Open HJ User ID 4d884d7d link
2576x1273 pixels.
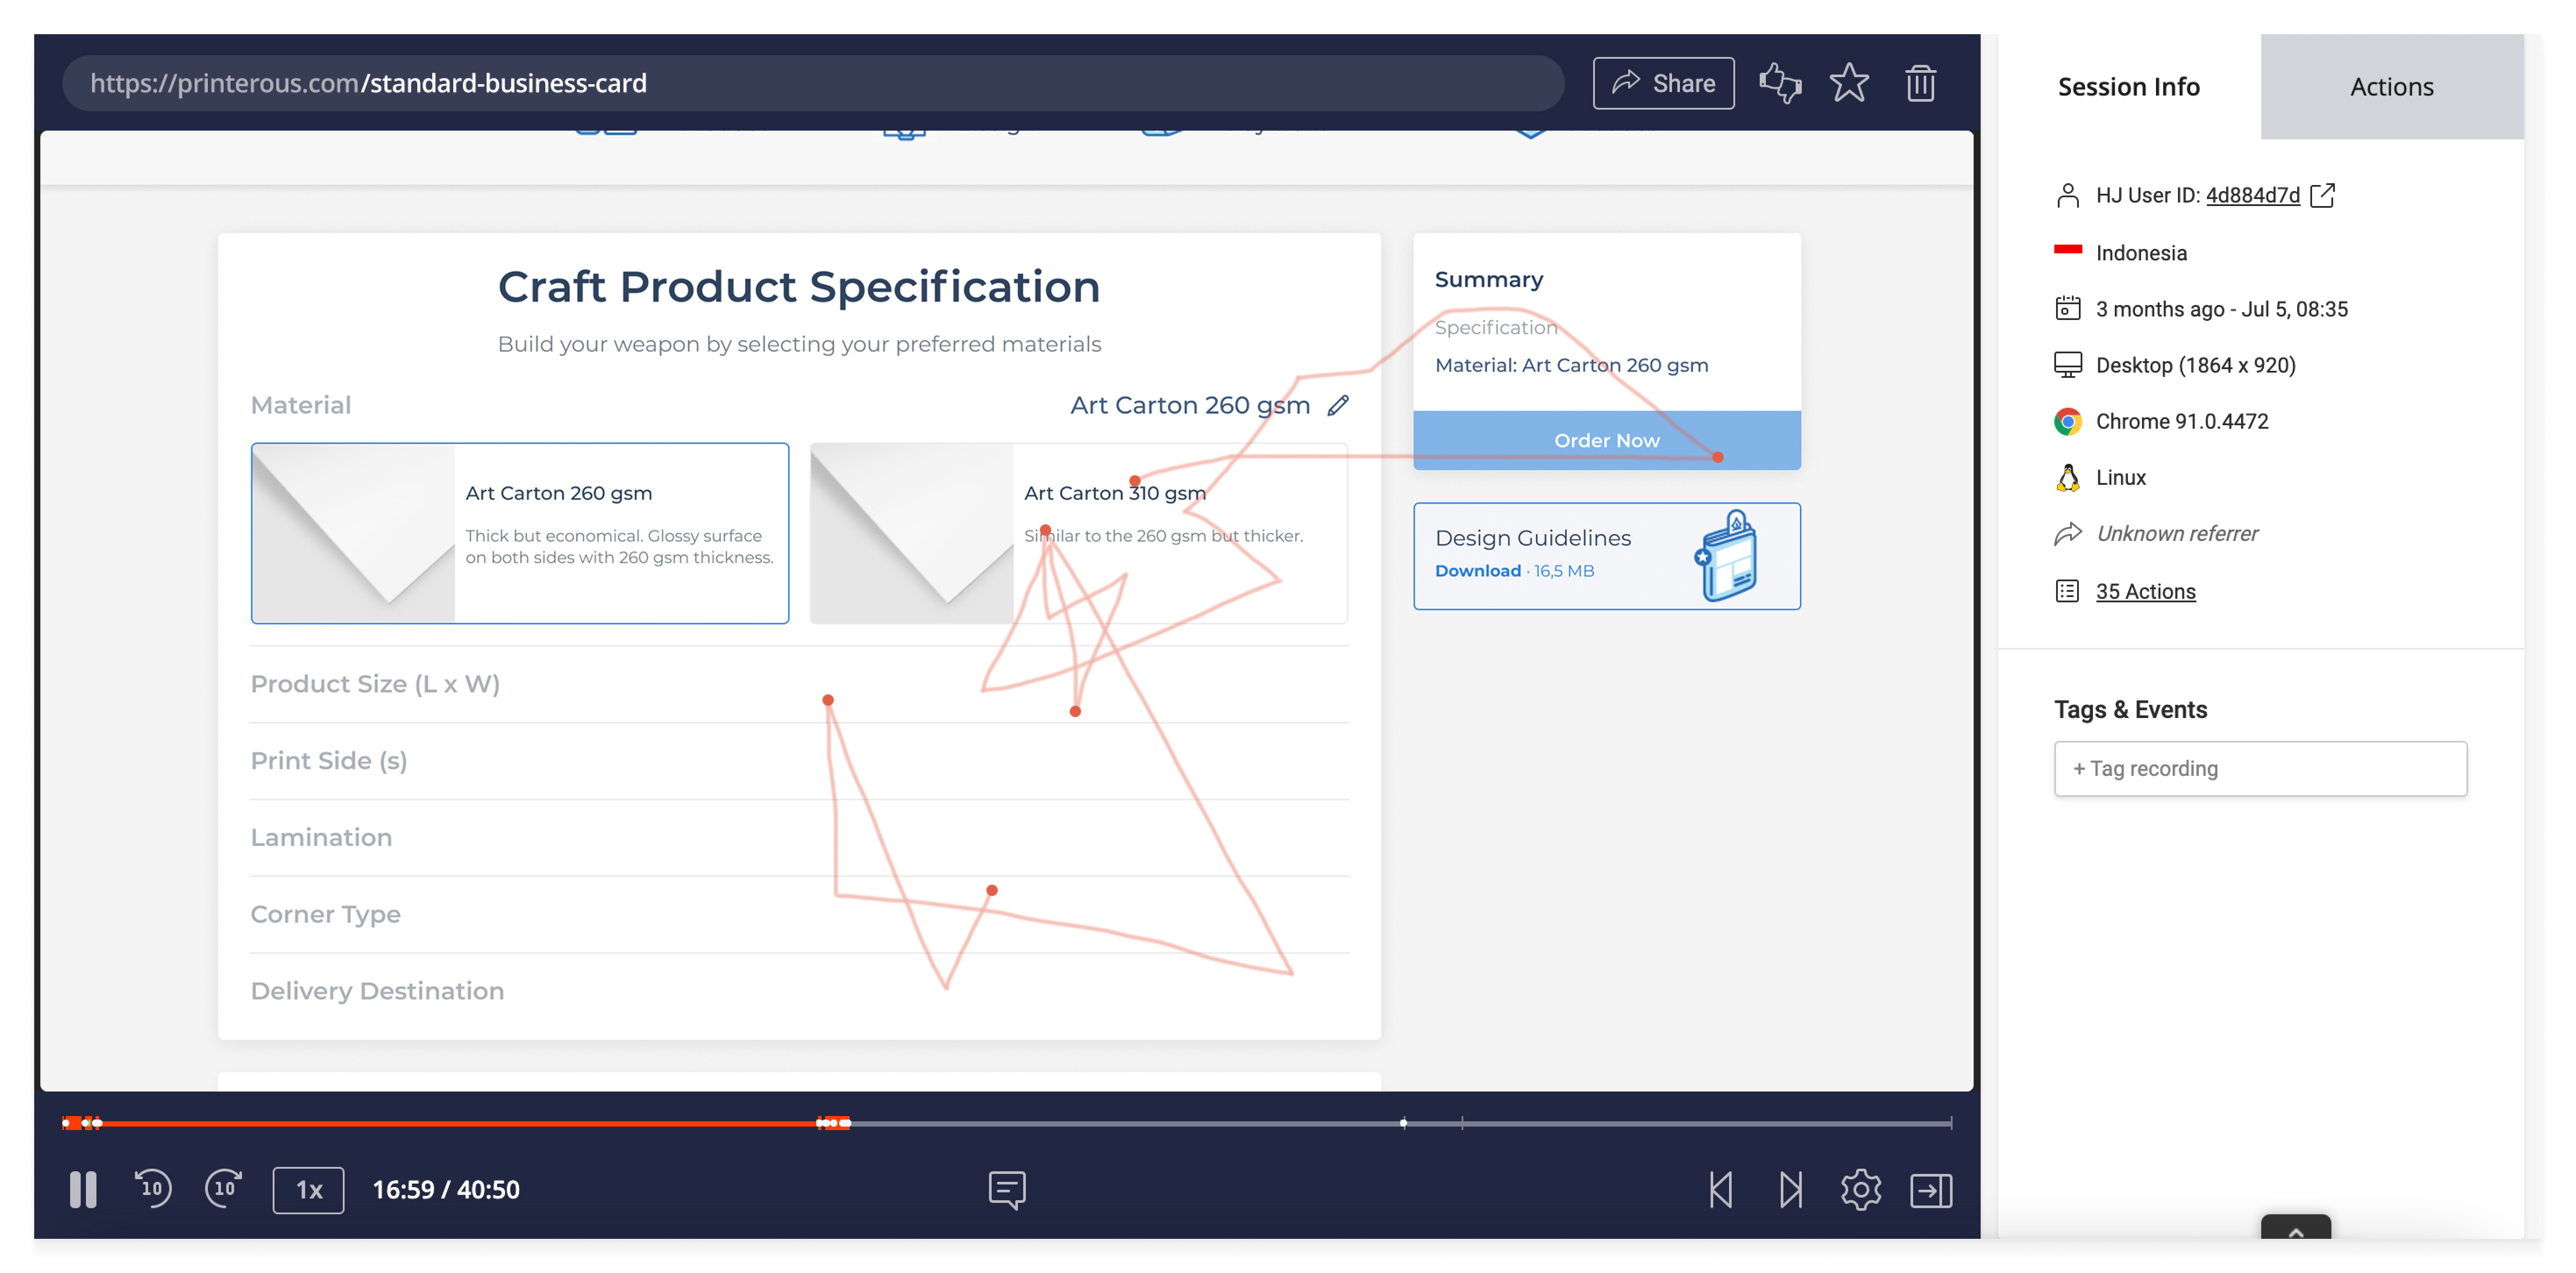pyautogui.click(x=2252, y=195)
